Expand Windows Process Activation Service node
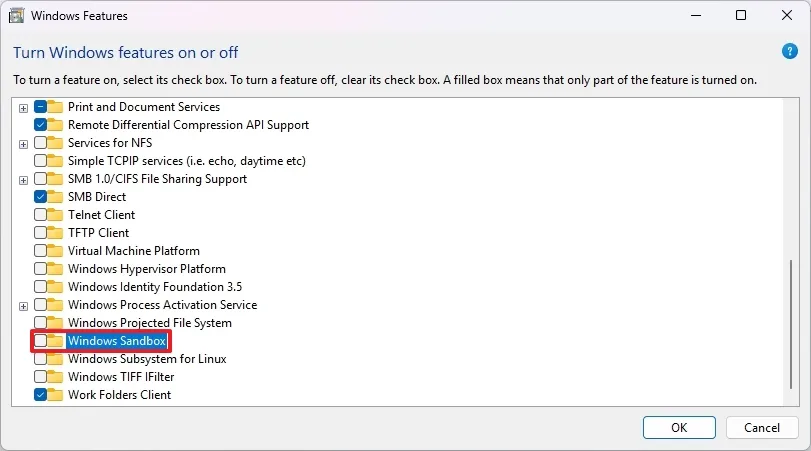Viewport: 811px width, 451px height. 23,305
